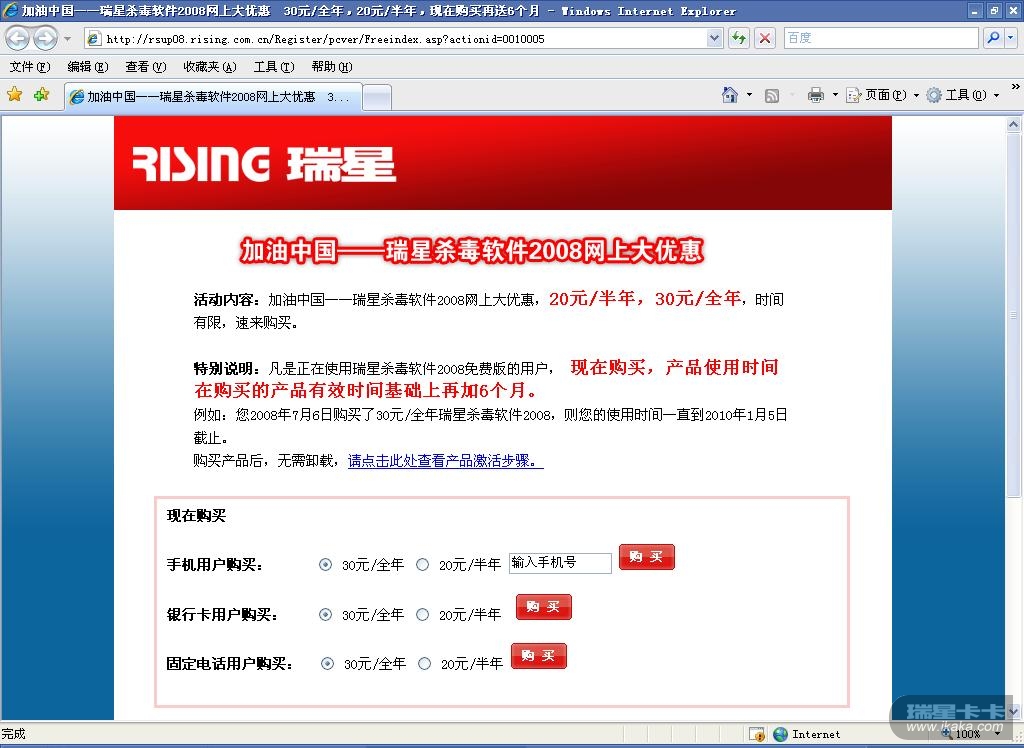Click the page icon in address bar
Screen dimensions: 1024x748
94,39
